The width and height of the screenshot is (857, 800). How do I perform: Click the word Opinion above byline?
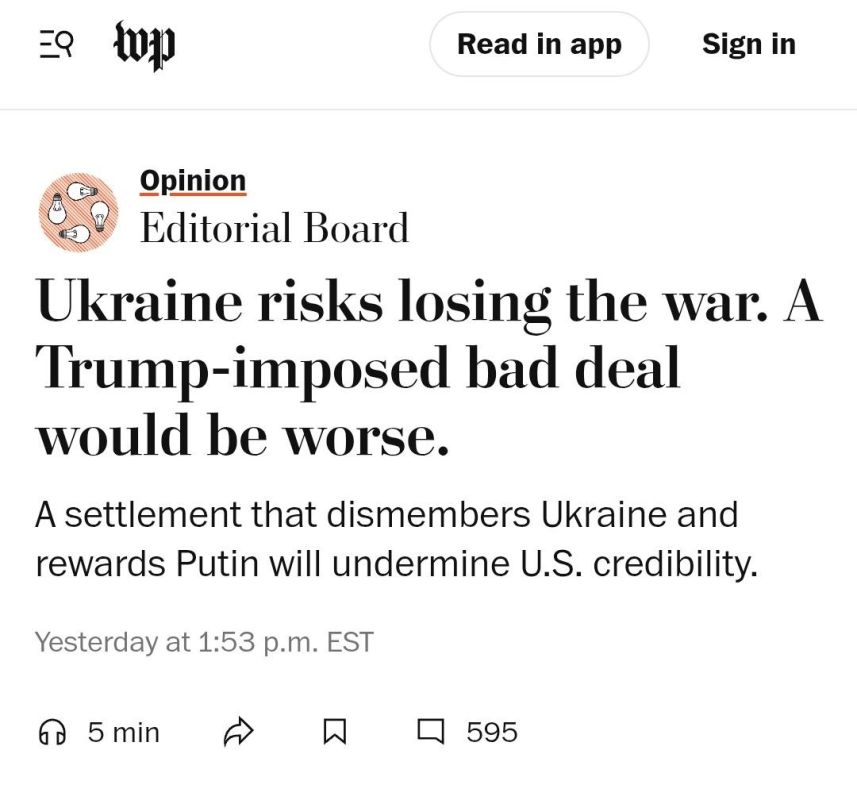[x=193, y=181]
